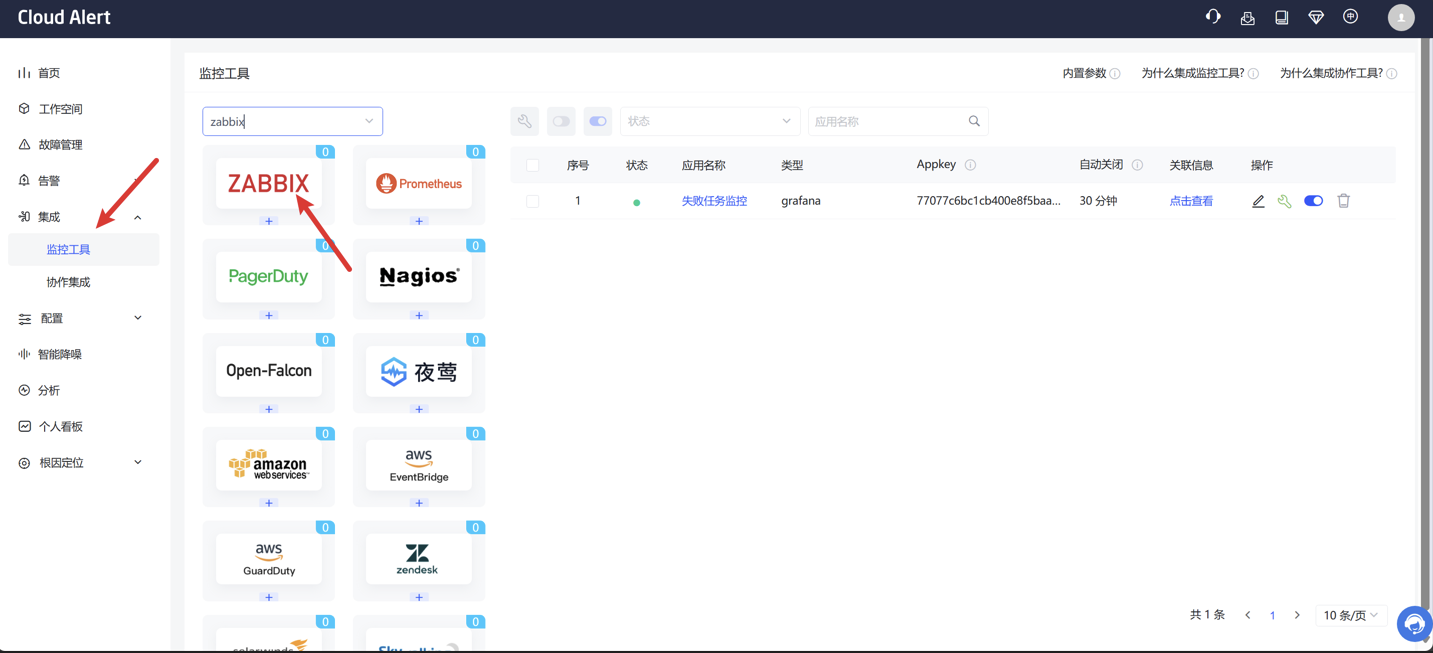Switch language via the globe icon
This screenshot has width=1433, height=653.
tap(1351, 17)
